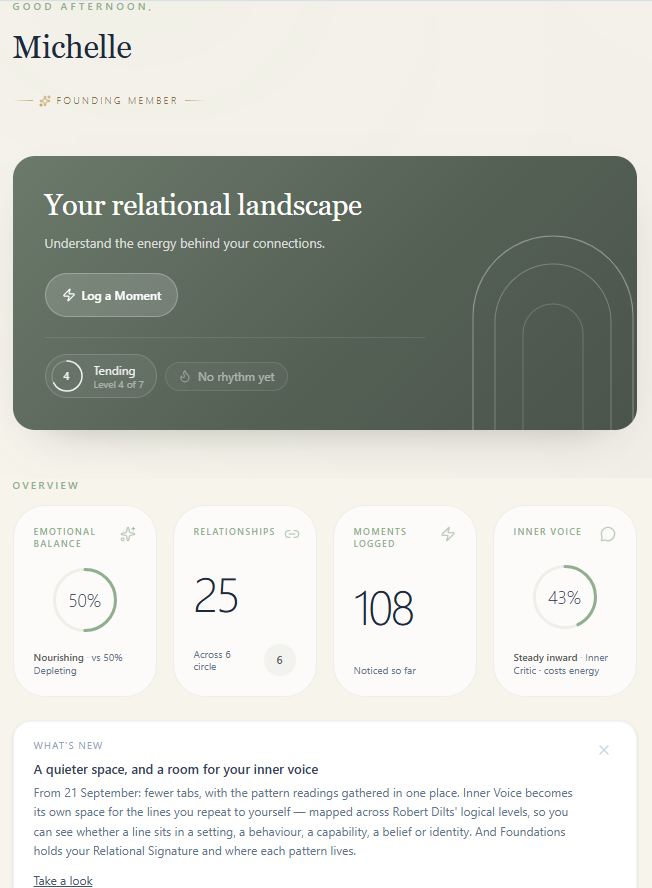The width and height of the screenshot is (652, 888).
Task: Click the sparkle icon on Emotional Balance card
Action: pos(128,533)
